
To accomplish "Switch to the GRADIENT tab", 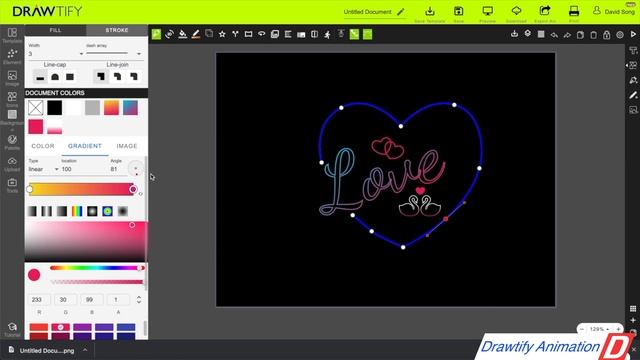I will tap(85, 146).
